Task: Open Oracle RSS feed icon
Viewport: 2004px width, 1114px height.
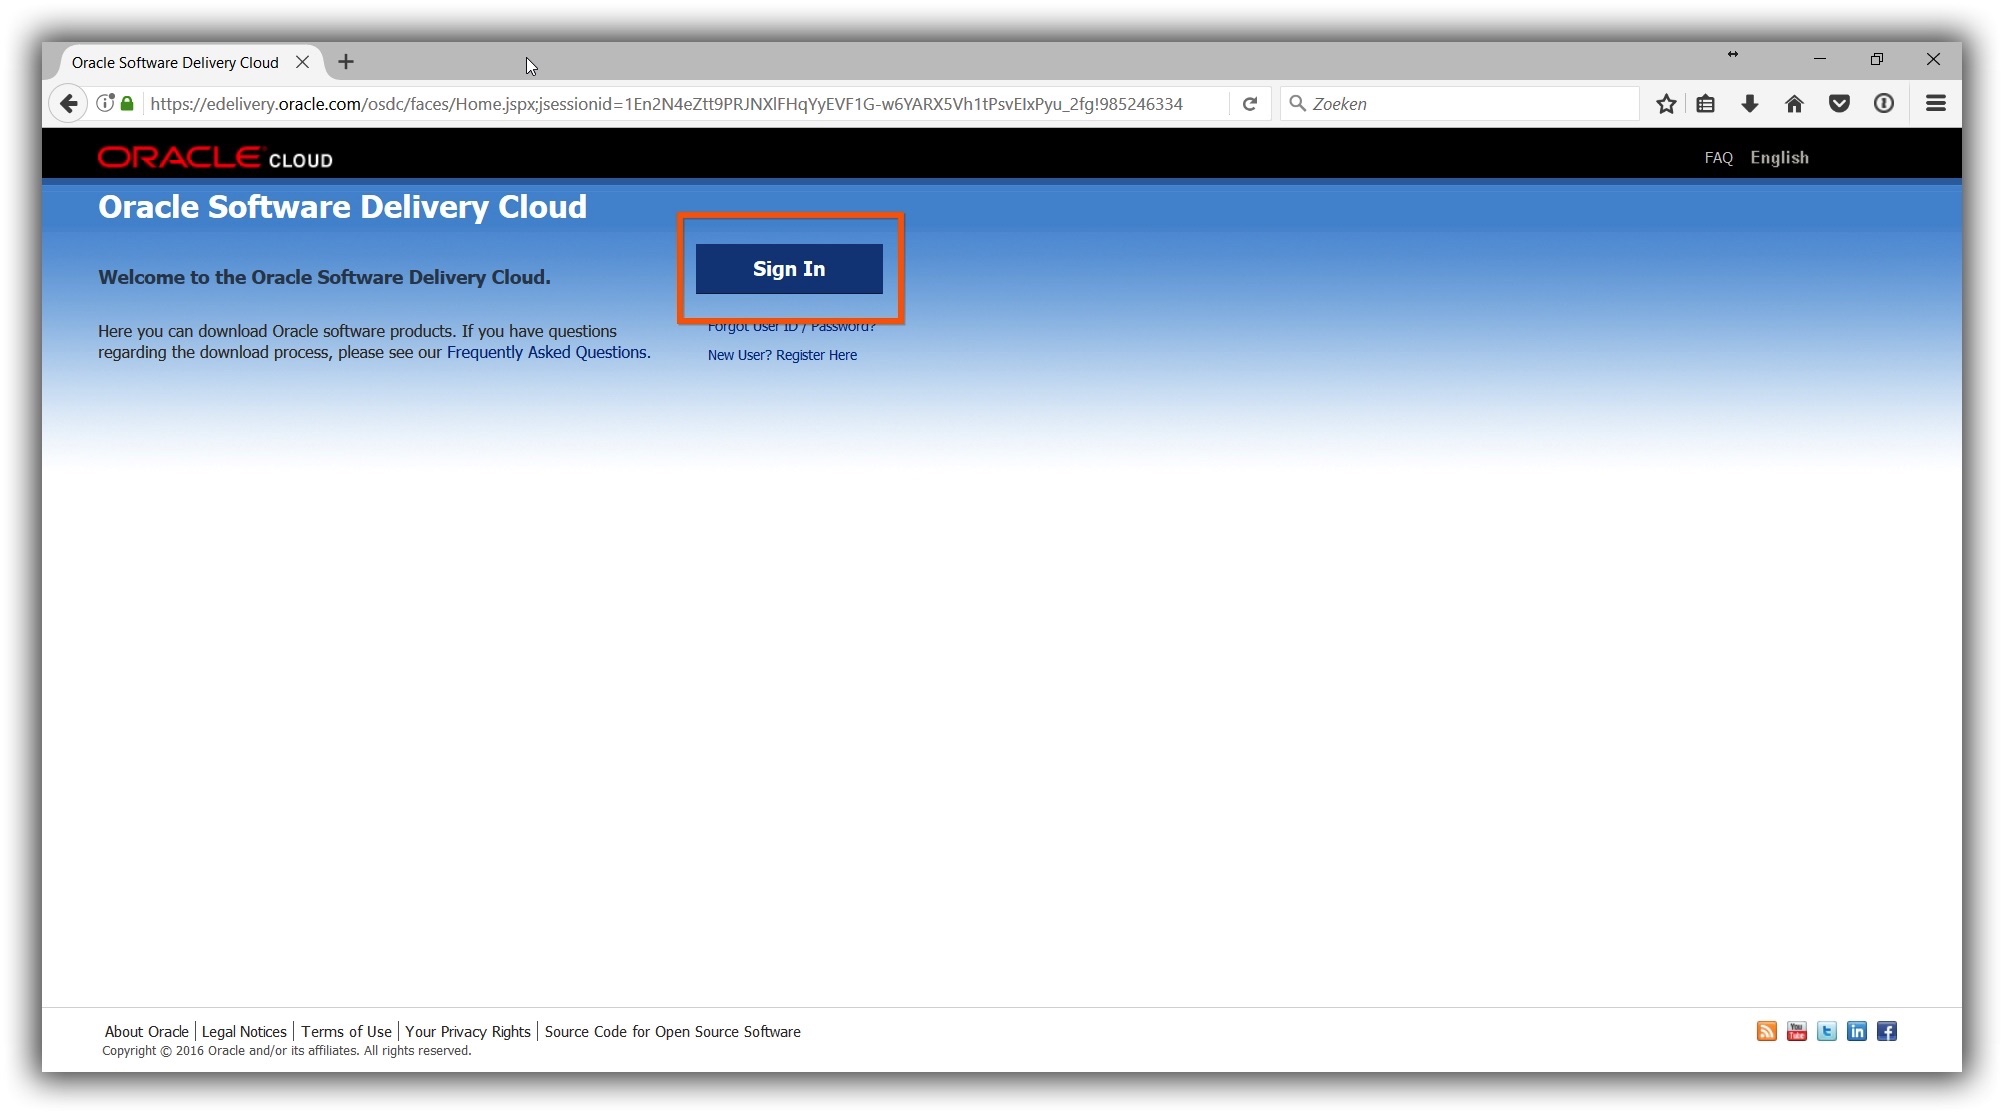Action: click(1766, 1031)
